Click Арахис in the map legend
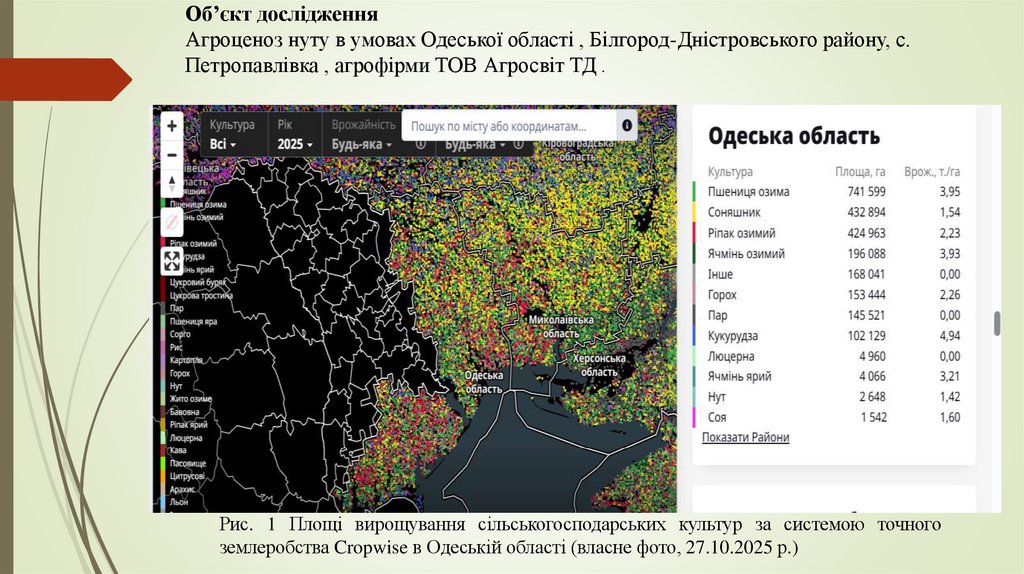The height and width of the screenshot is (574, 1024). [182, 489]
